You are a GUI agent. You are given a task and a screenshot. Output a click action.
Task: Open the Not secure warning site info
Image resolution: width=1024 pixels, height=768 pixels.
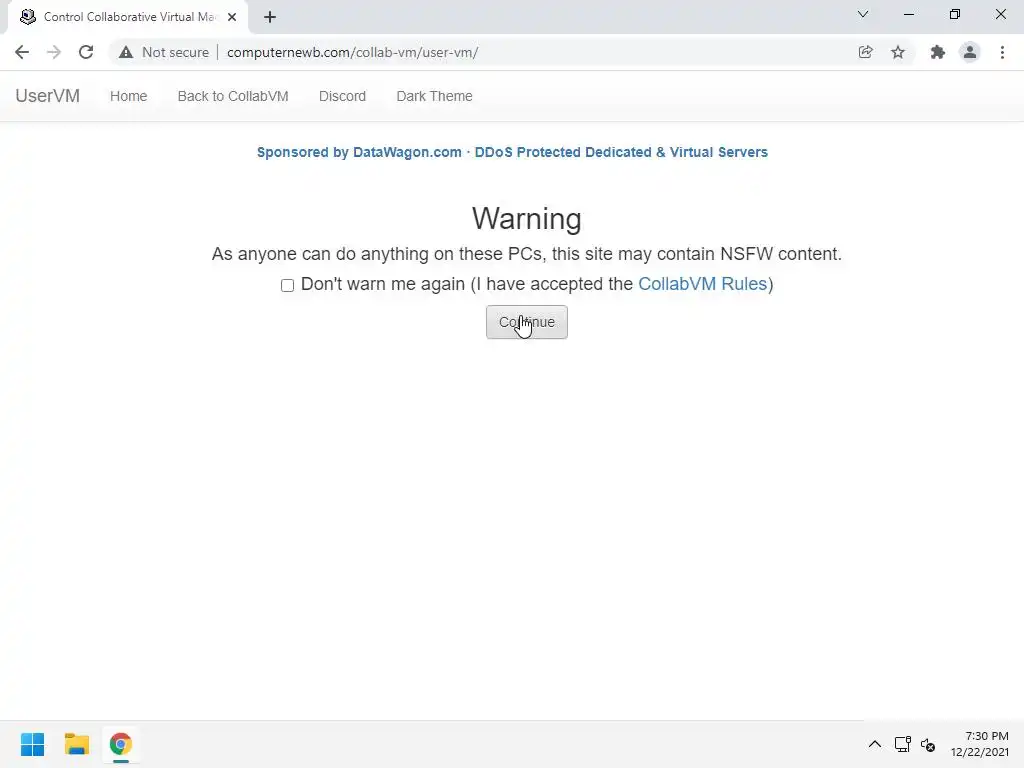pyautogui.click(x=164, y=52)
